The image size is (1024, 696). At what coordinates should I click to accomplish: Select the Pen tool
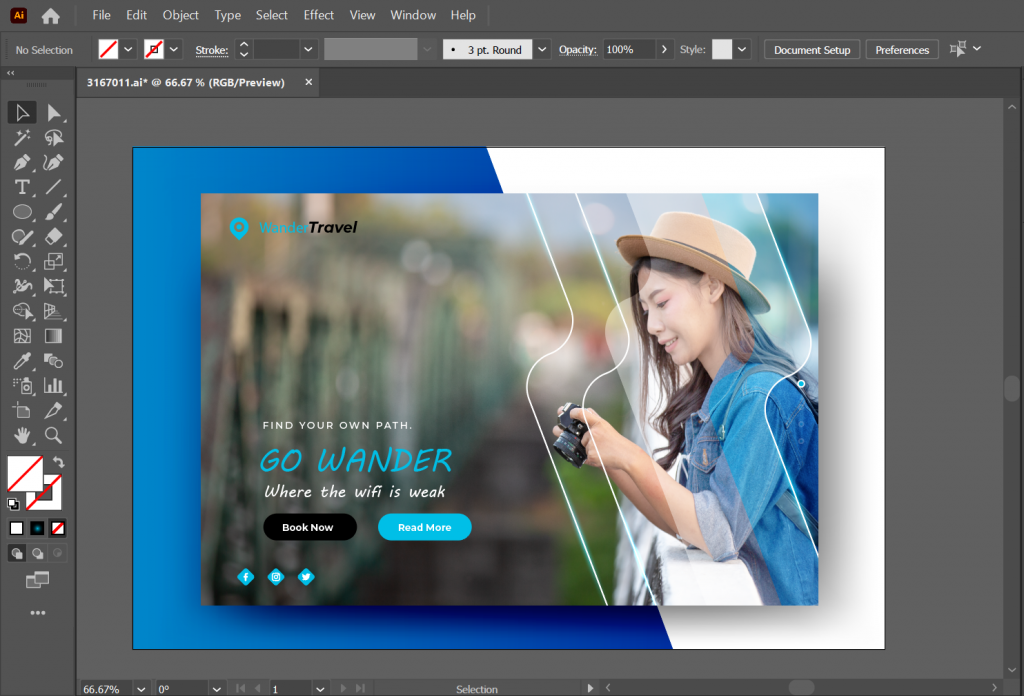(x=22, y=163)
